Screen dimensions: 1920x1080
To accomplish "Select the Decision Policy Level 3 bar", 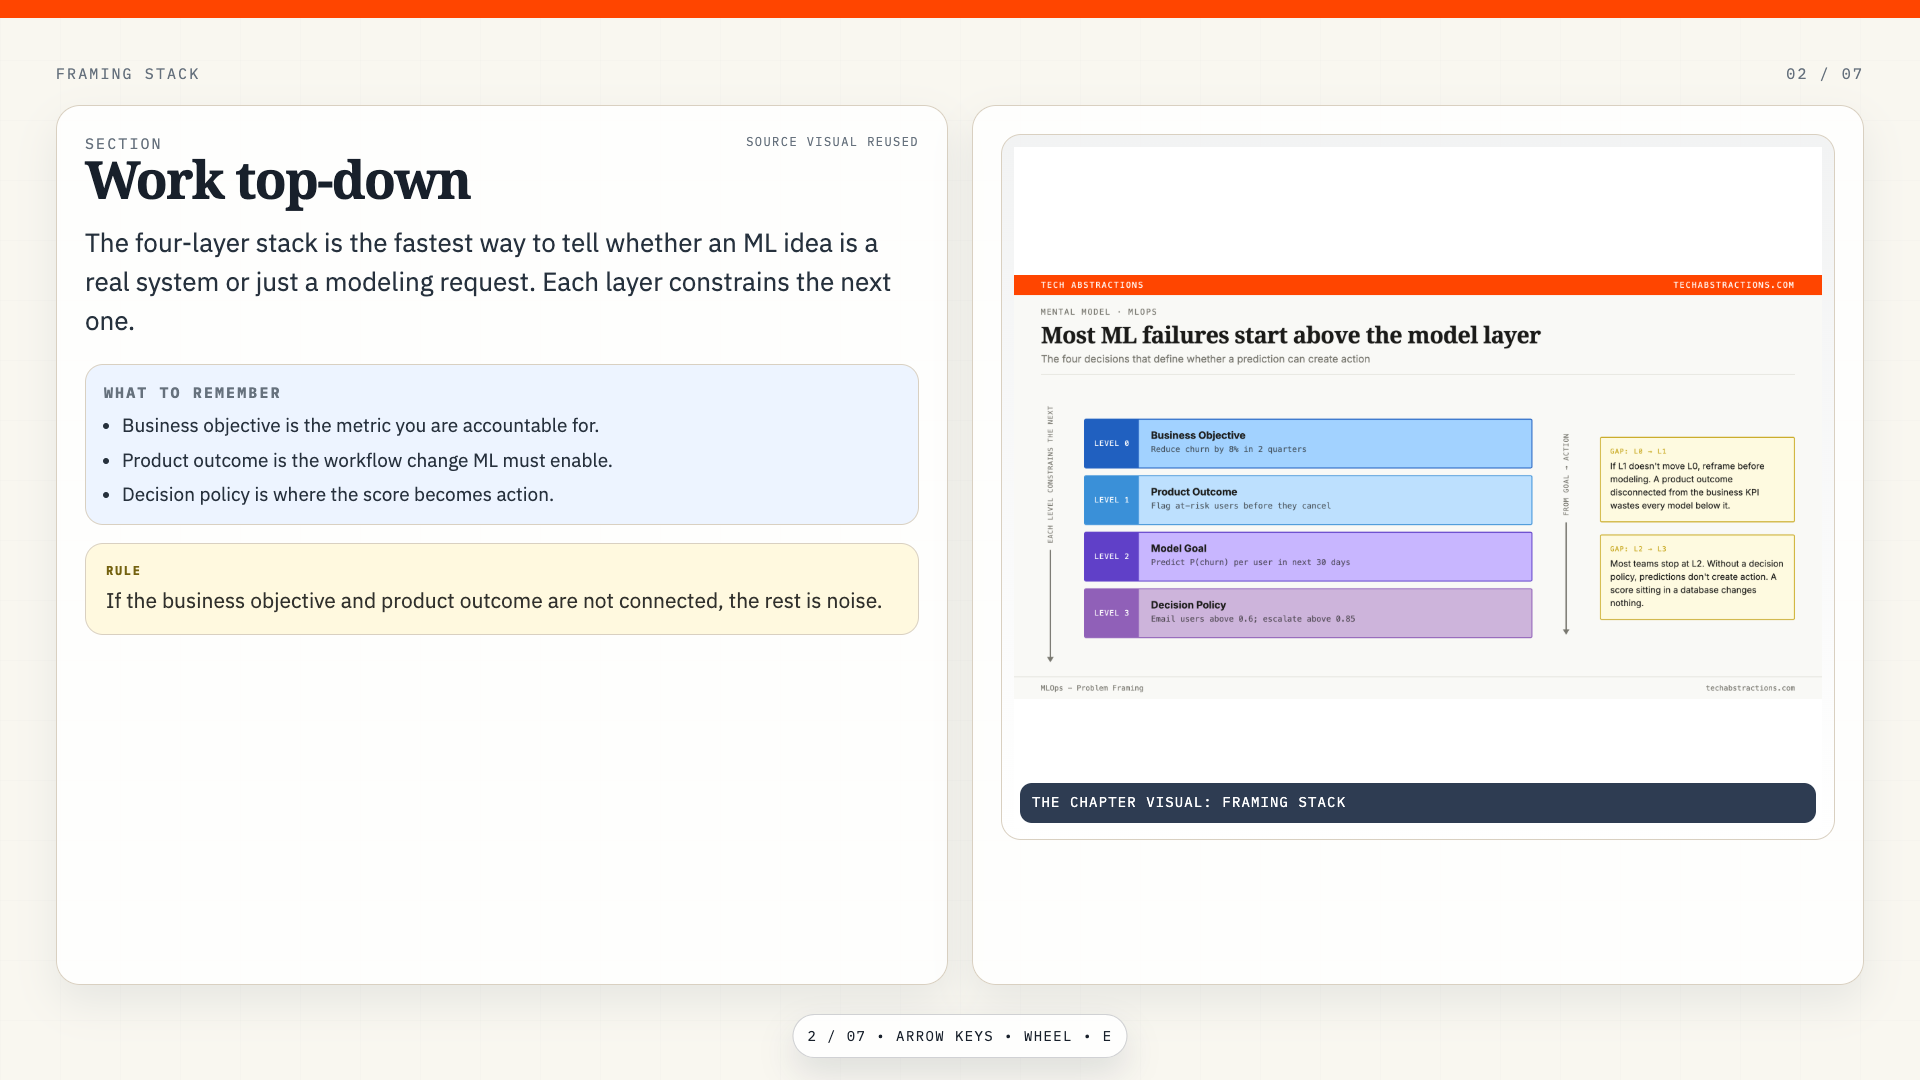I will [x=1308, y=613].
